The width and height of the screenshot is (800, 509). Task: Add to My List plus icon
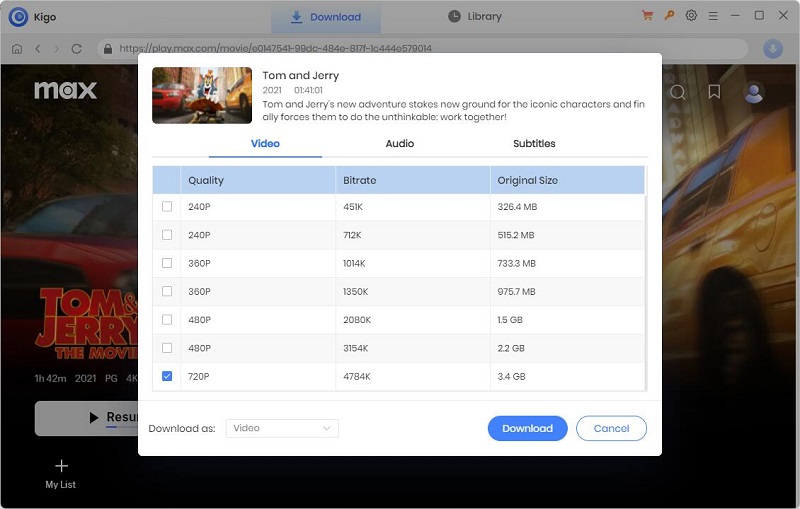(61, 466)
